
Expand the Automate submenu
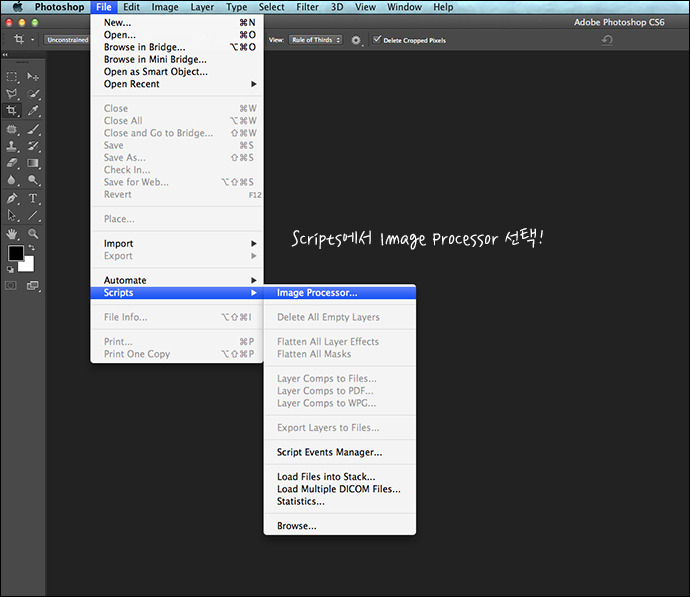click(177, 280)
